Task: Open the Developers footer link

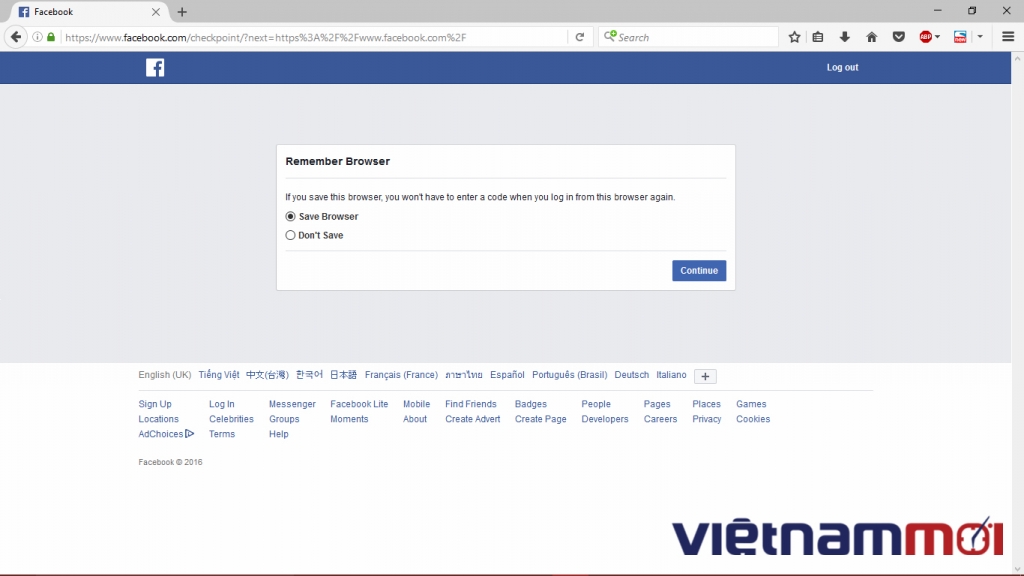Action: 605,419
